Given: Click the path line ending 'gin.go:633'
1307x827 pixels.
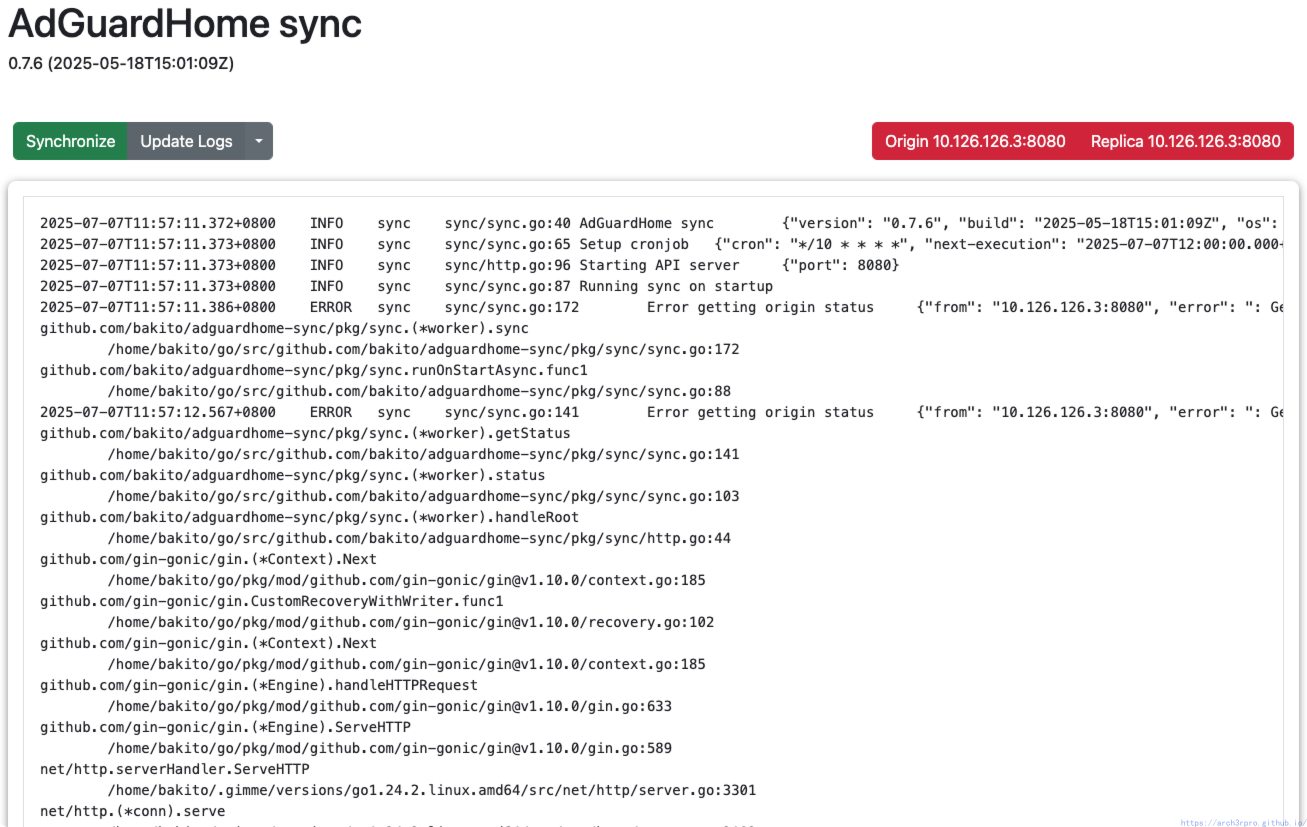Looking at the screenshot, I should point(390,706).
